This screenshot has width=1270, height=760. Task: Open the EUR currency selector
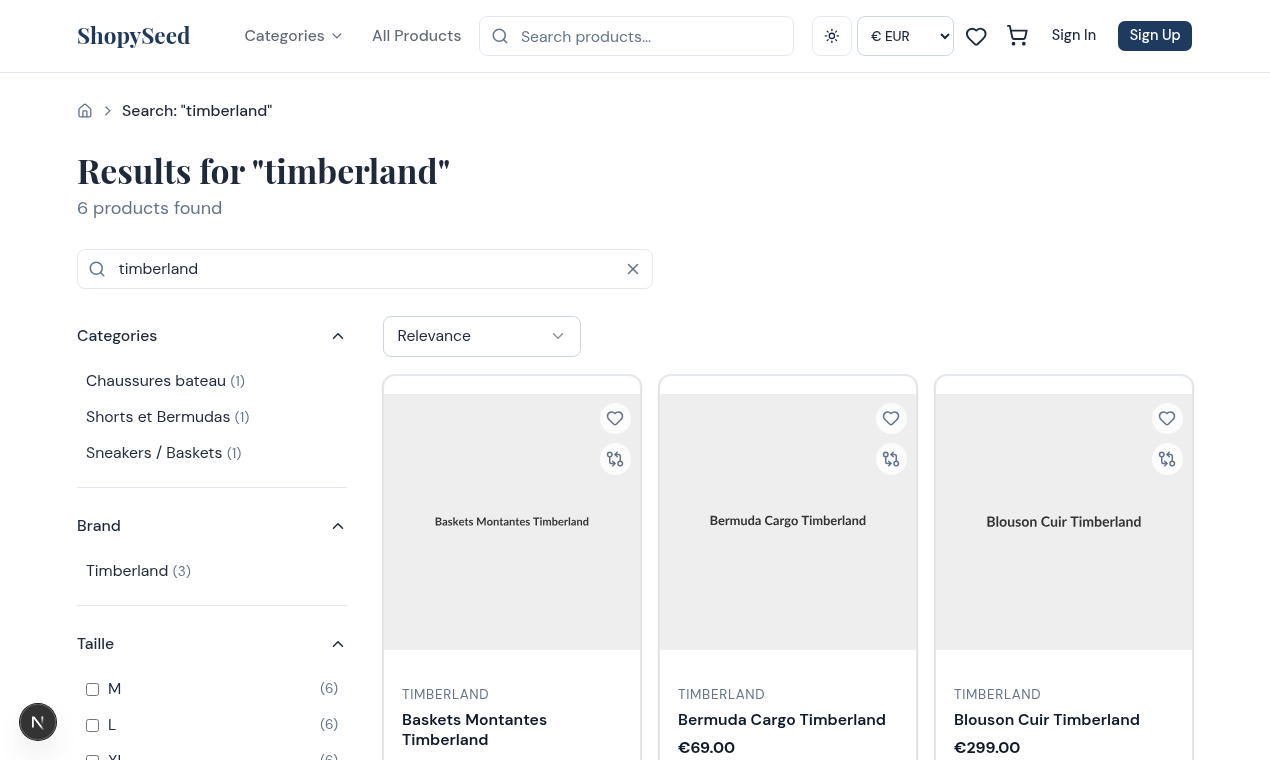pos(905,36)
